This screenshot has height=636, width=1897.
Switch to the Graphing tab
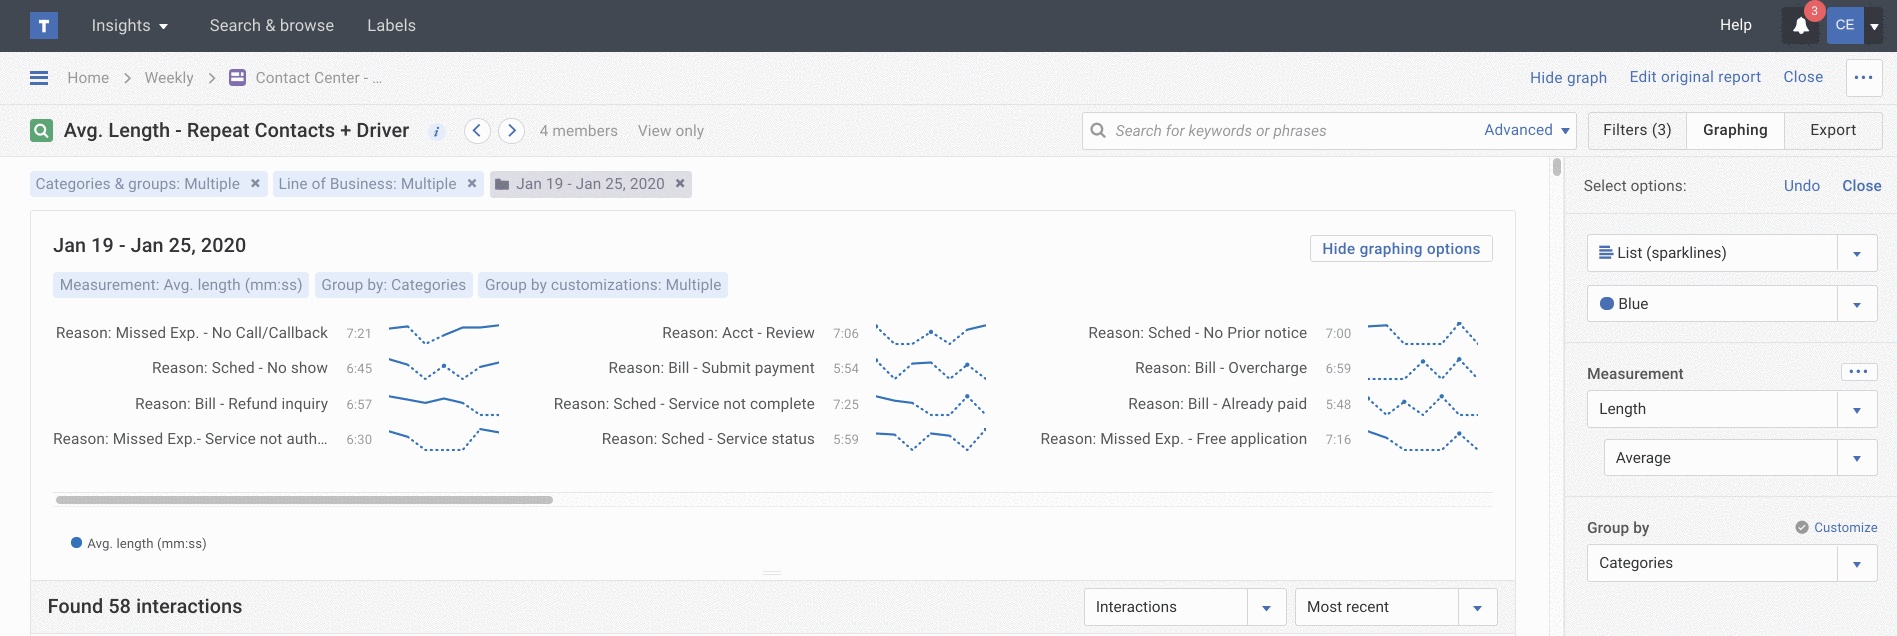pyautogui.click(x=1734, y=130)
